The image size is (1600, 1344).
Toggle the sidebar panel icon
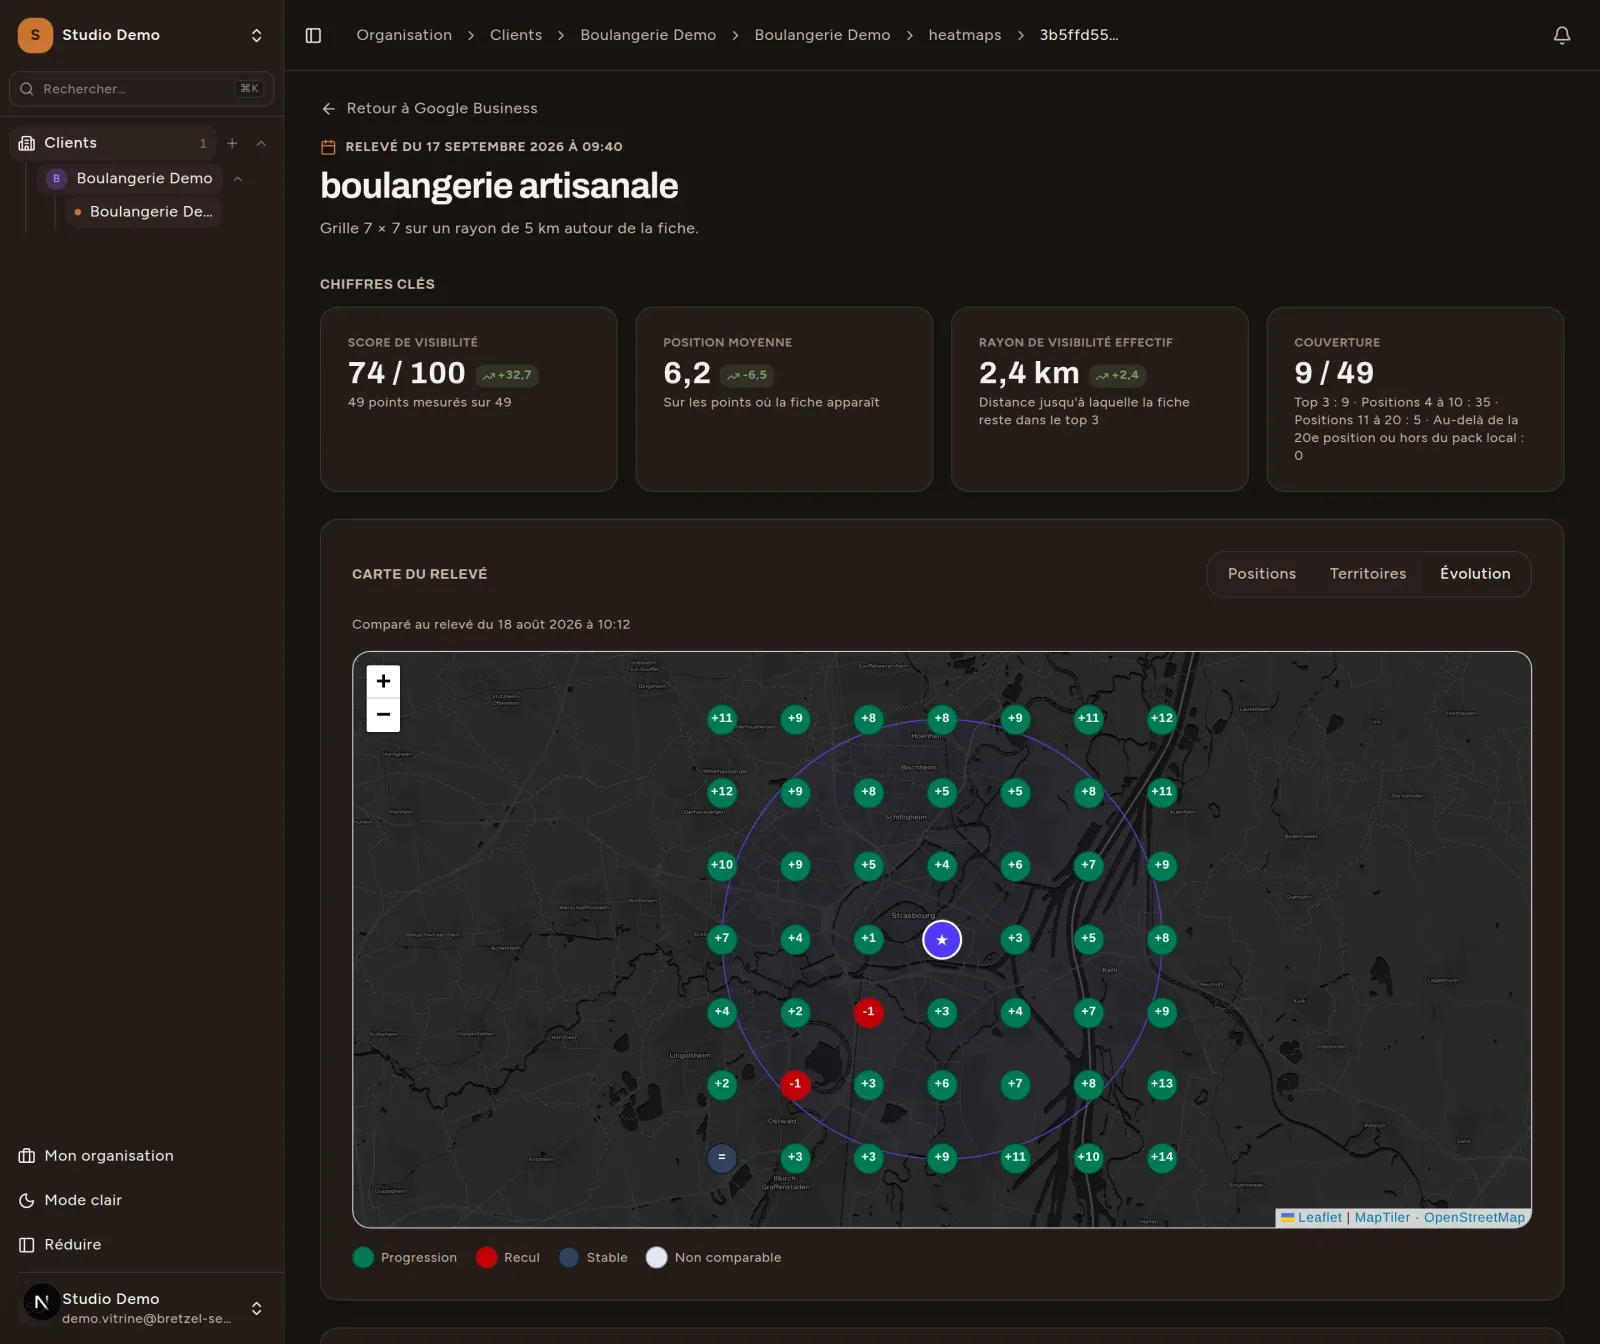pos(313,35)
